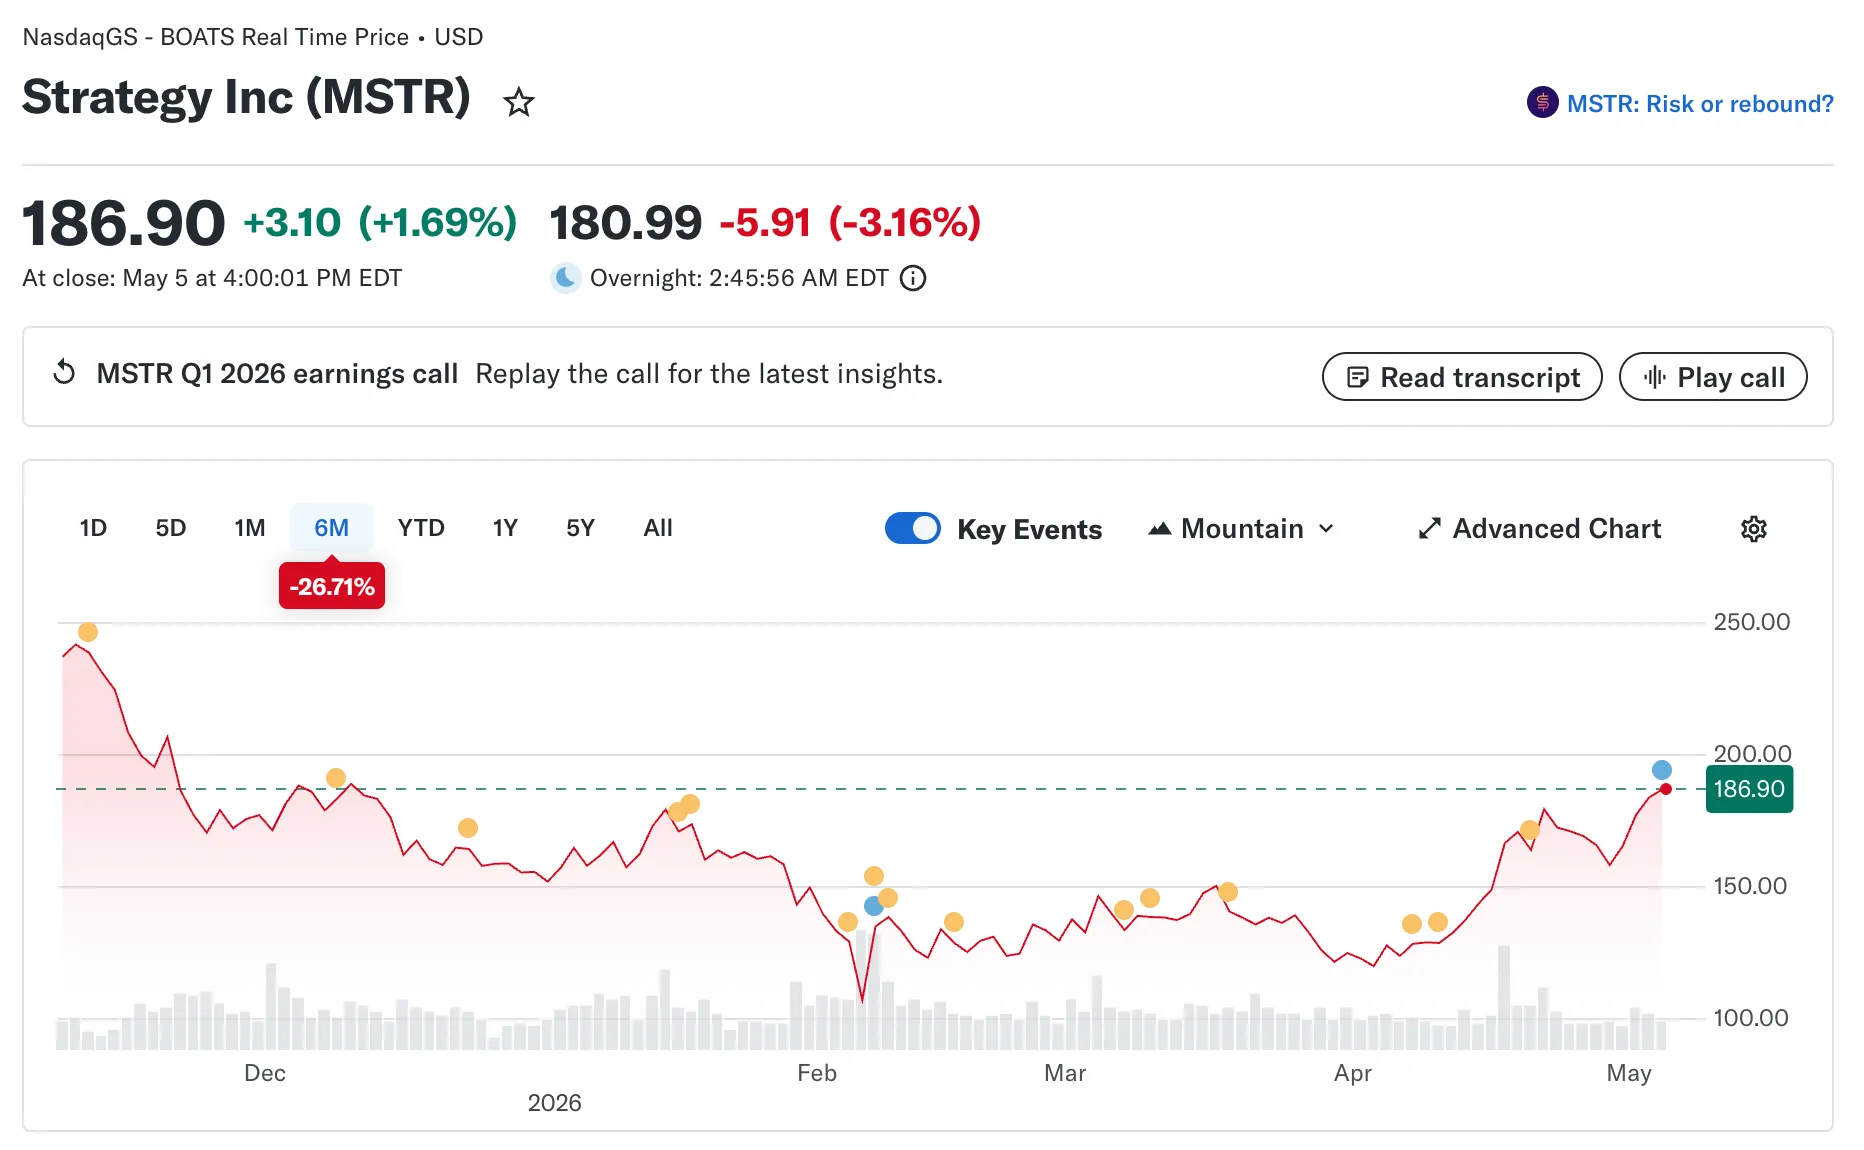Screen dimensions: 1864x1150
Task: Click the closing price 186.90 headline
Action: tap(124, 222)
